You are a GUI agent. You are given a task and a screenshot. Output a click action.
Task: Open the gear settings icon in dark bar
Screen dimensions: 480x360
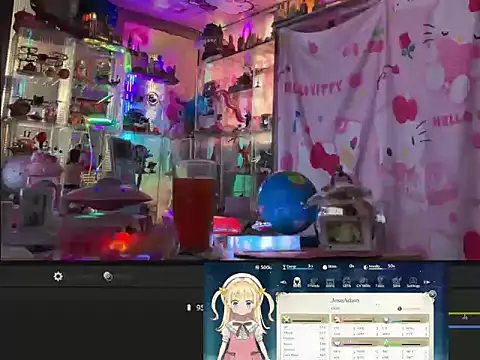pos(58,276)
